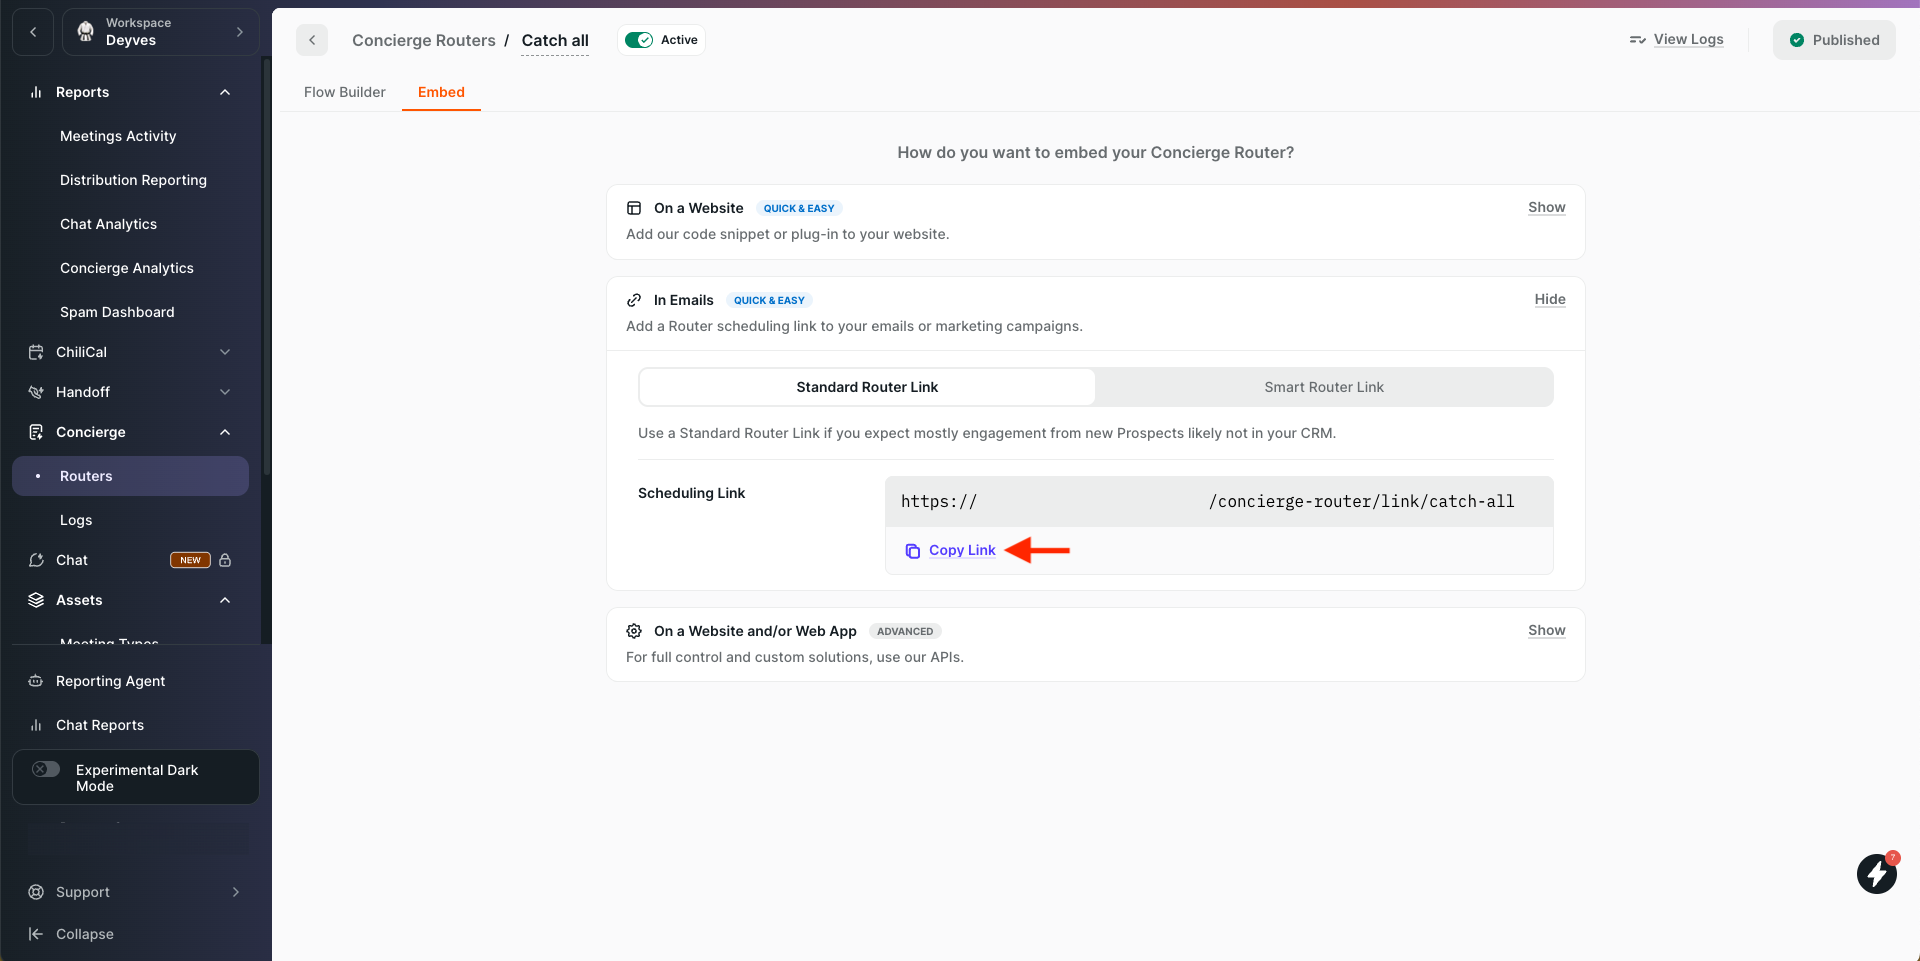Image resolution: width=1920 pixels, height=961 pixels.
Task: Click the scheduling link URL field
Action: click(1218, 502)
